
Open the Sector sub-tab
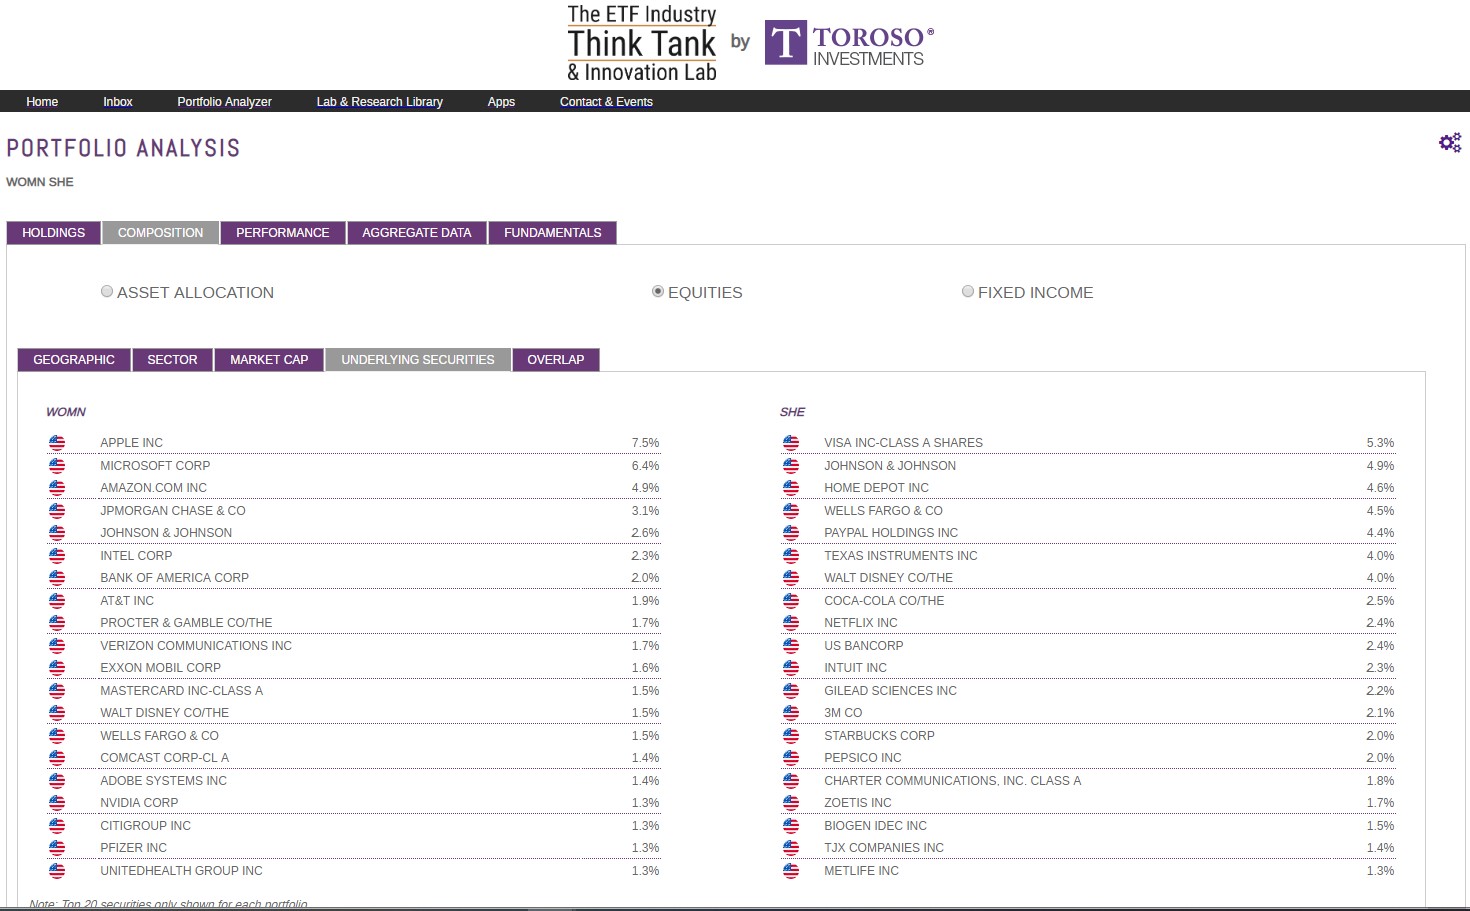pos(172,360)
